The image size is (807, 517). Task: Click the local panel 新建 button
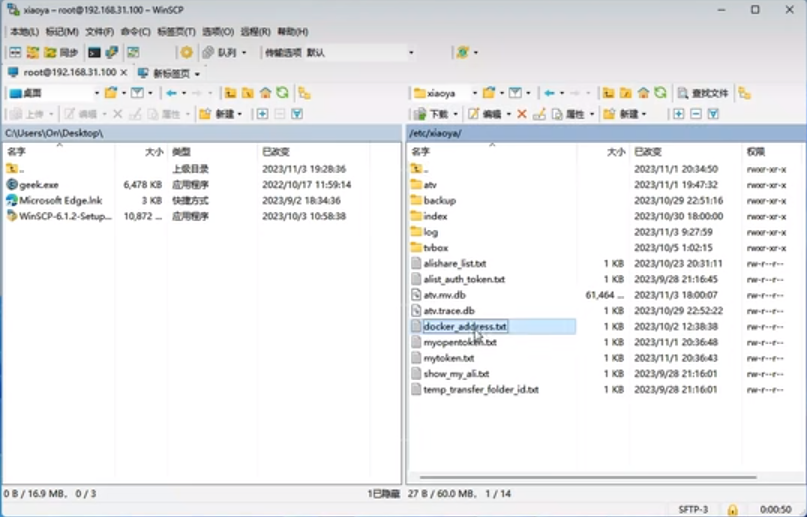(217, 114)
